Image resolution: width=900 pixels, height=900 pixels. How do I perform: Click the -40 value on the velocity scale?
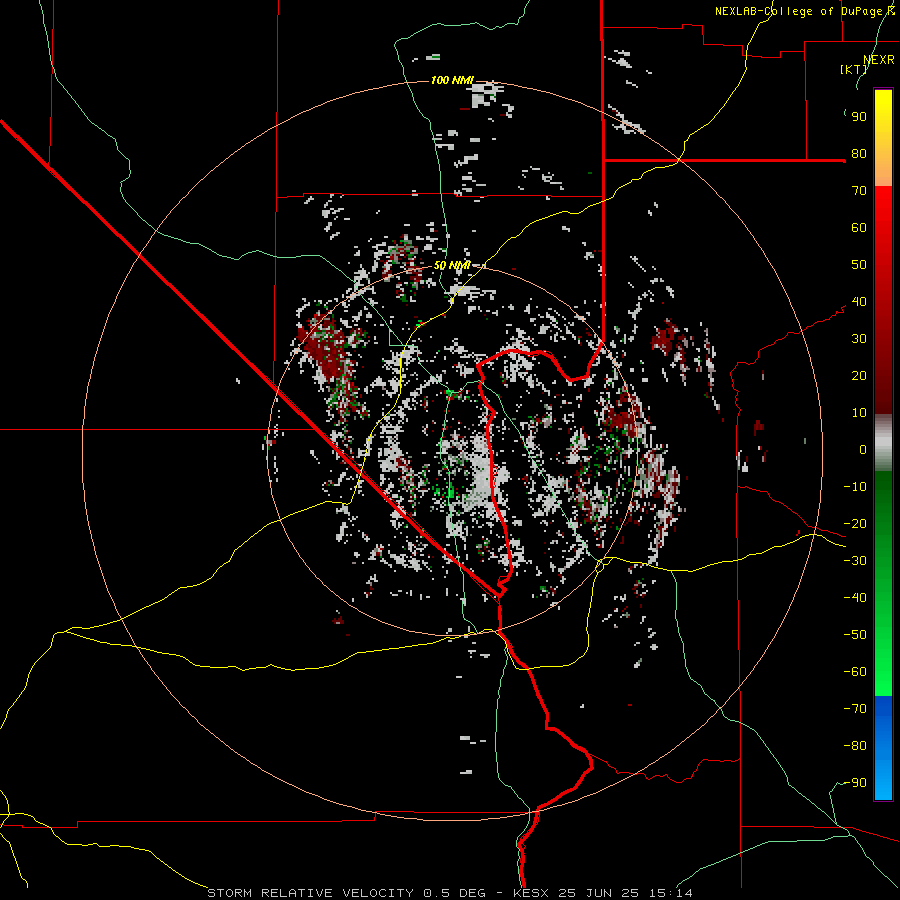[x=855, y=598]
